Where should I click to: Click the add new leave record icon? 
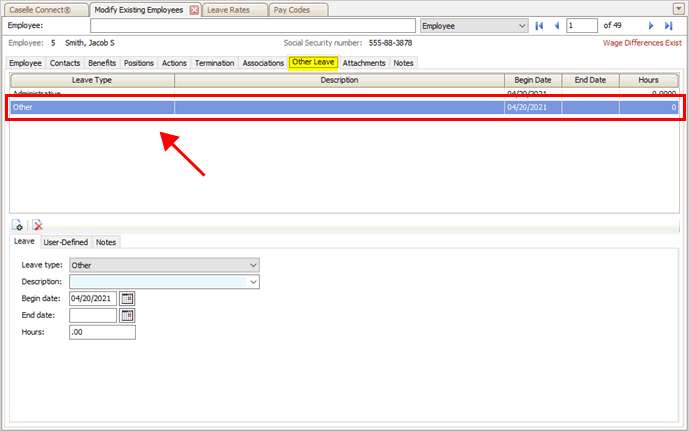coord(19,226)
